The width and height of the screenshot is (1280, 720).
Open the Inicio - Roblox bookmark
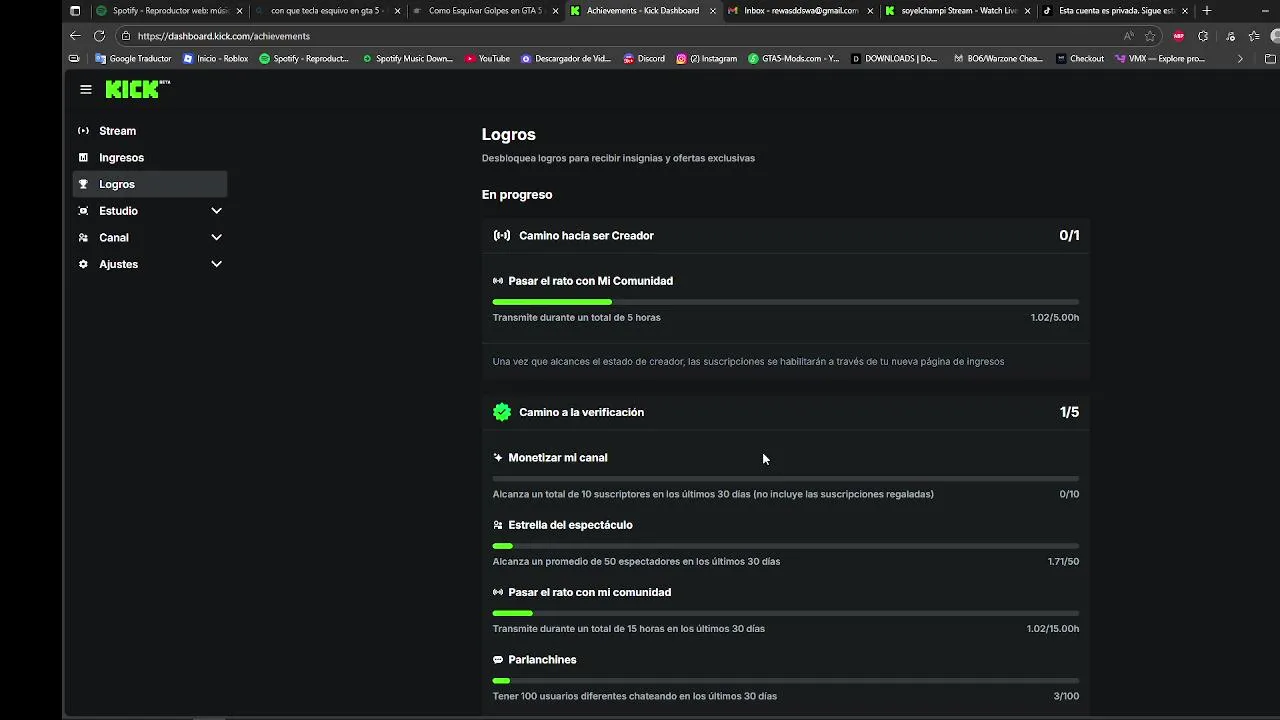[x=215, y=59]
